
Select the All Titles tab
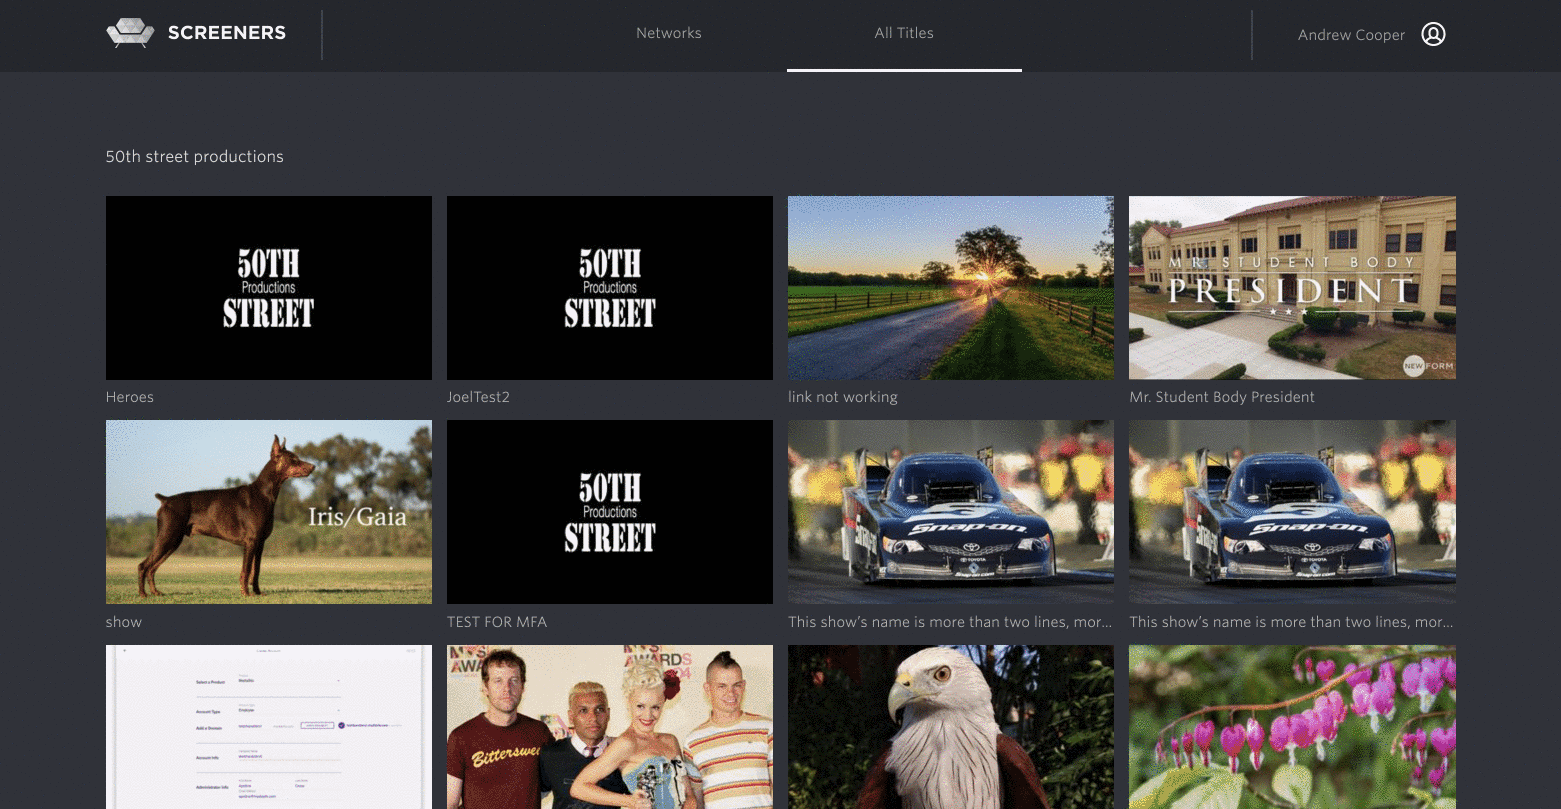click(x=904, y=33)
